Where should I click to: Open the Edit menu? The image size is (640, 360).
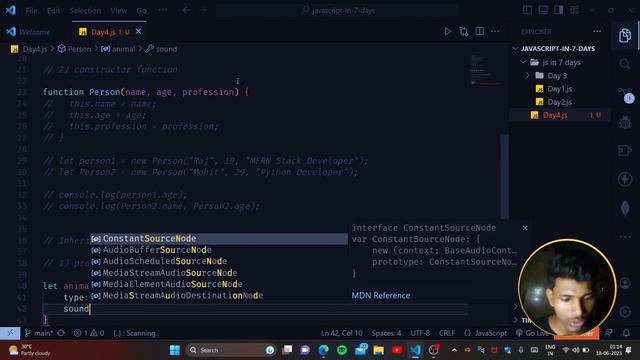[53, 11]
